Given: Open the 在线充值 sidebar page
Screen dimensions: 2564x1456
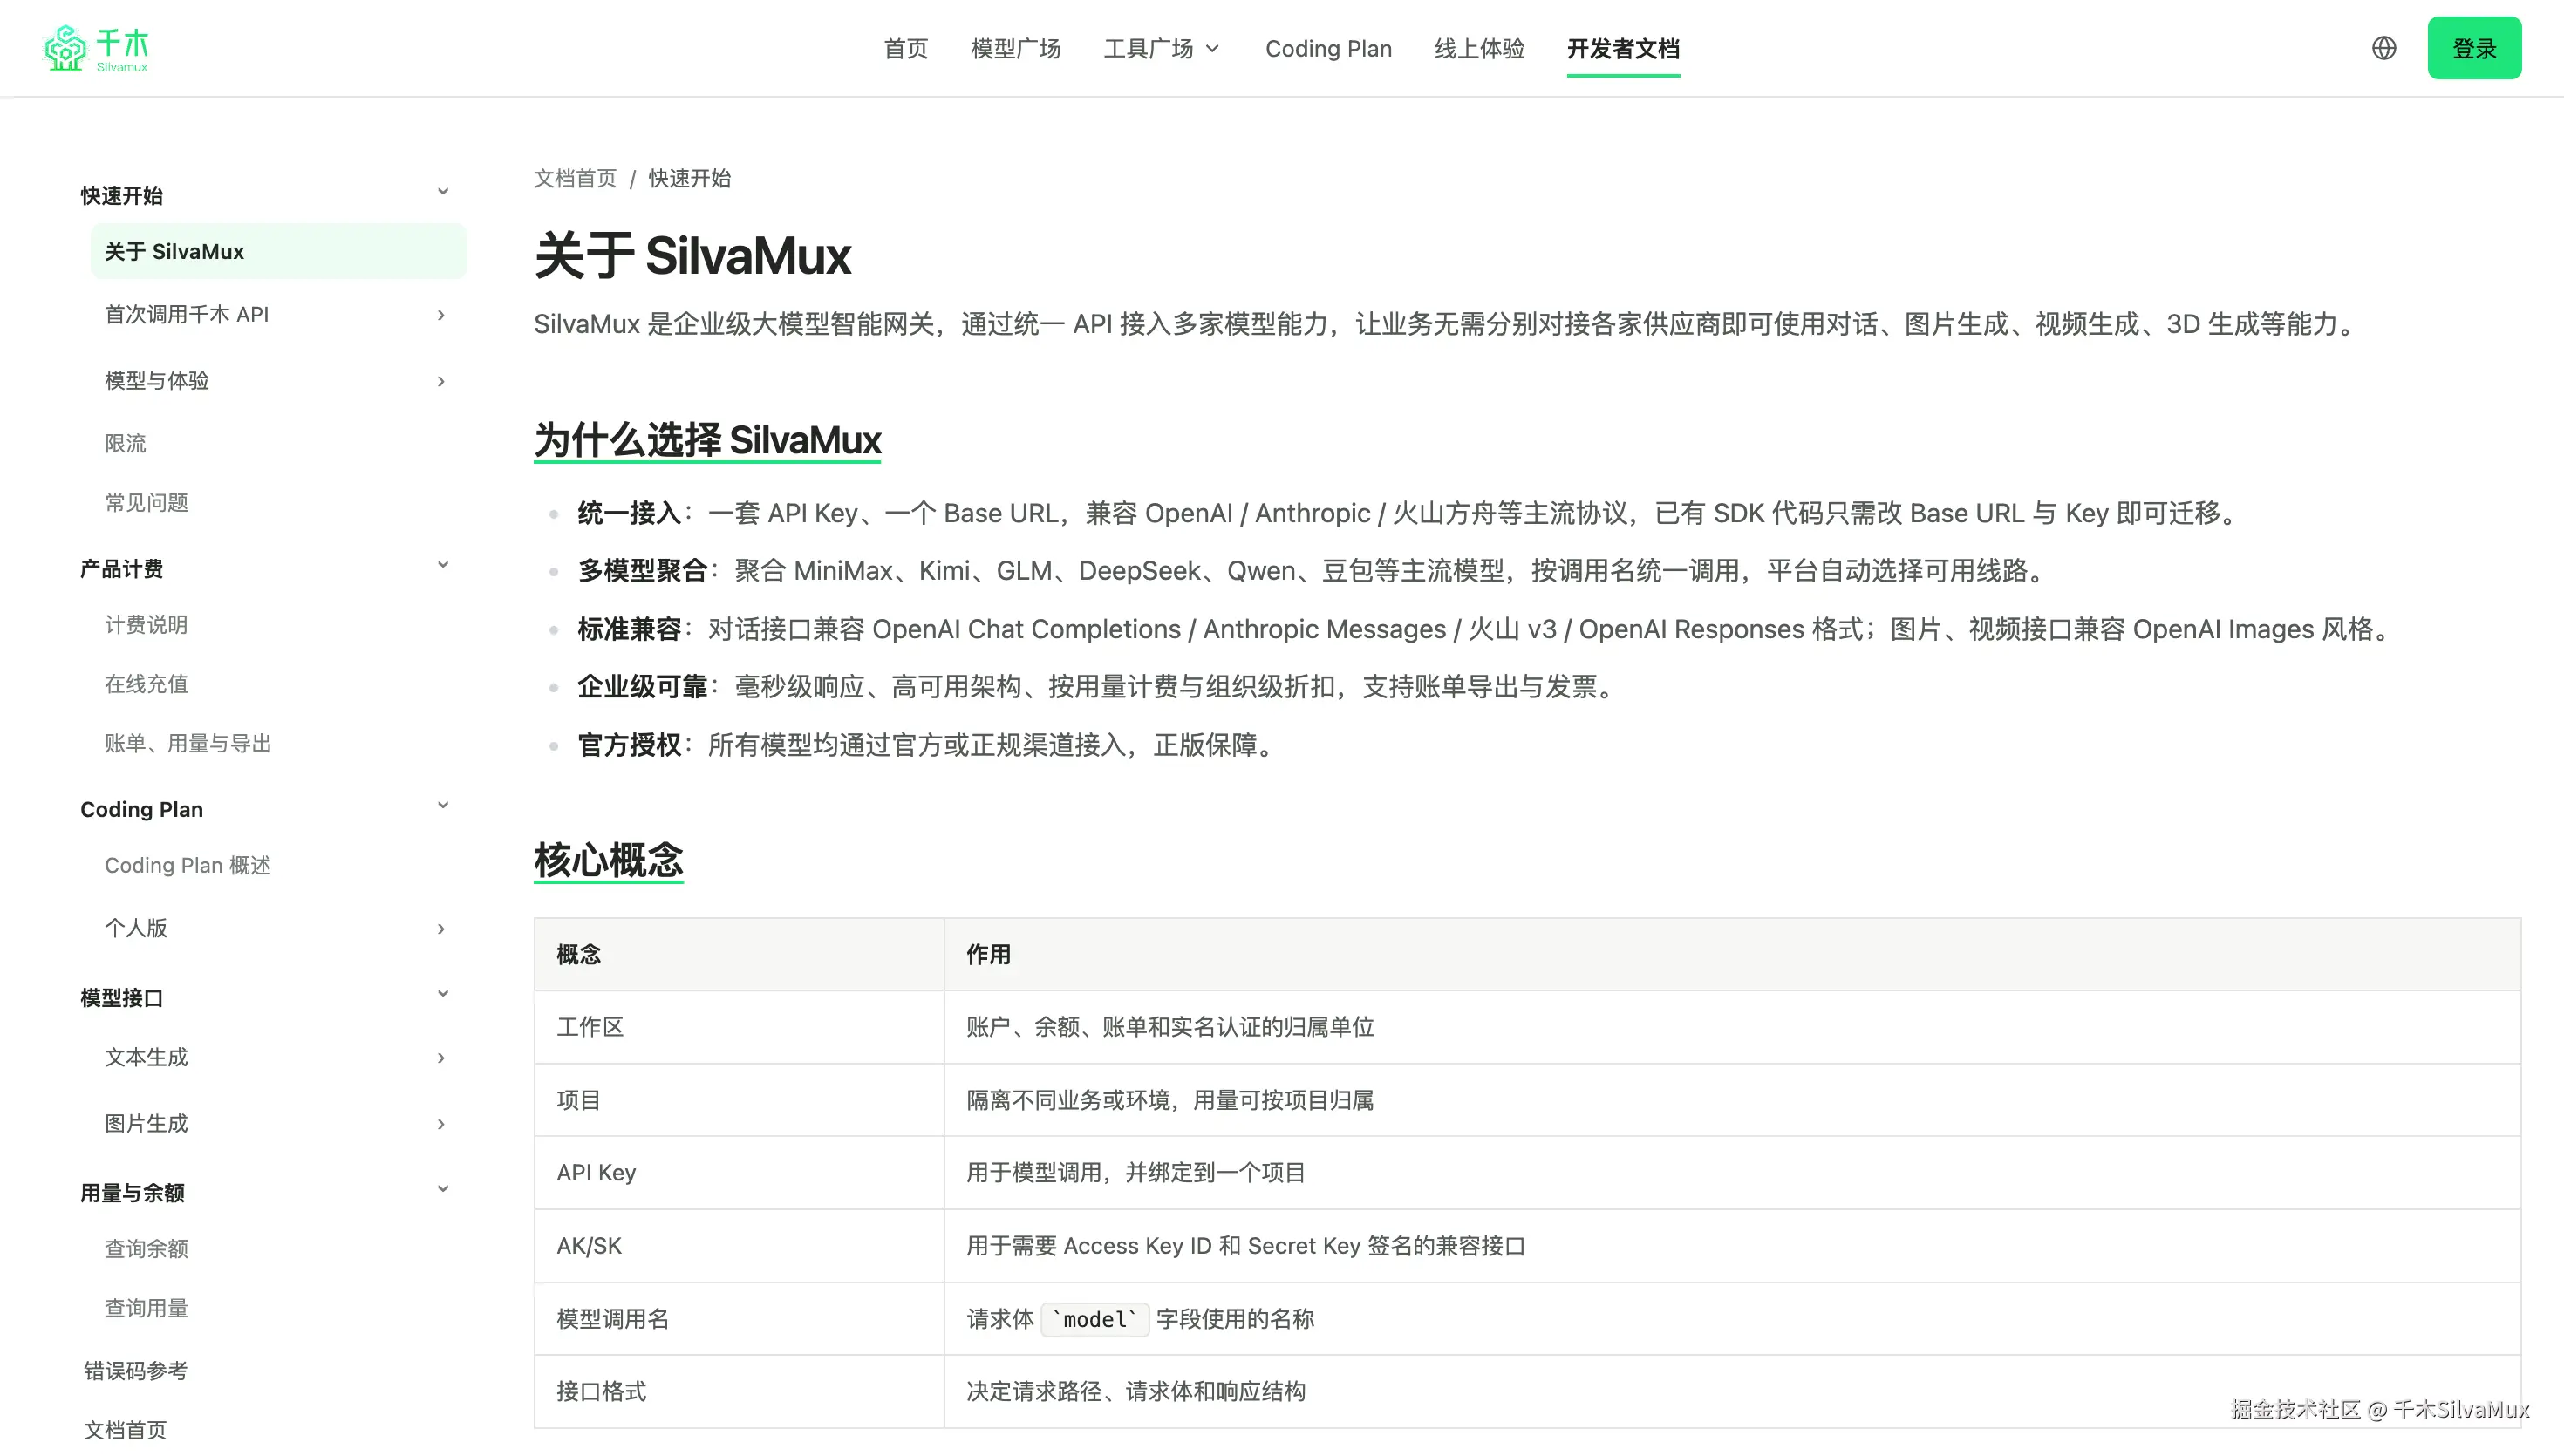Looking at the screenshot, I should pos(146,684).
